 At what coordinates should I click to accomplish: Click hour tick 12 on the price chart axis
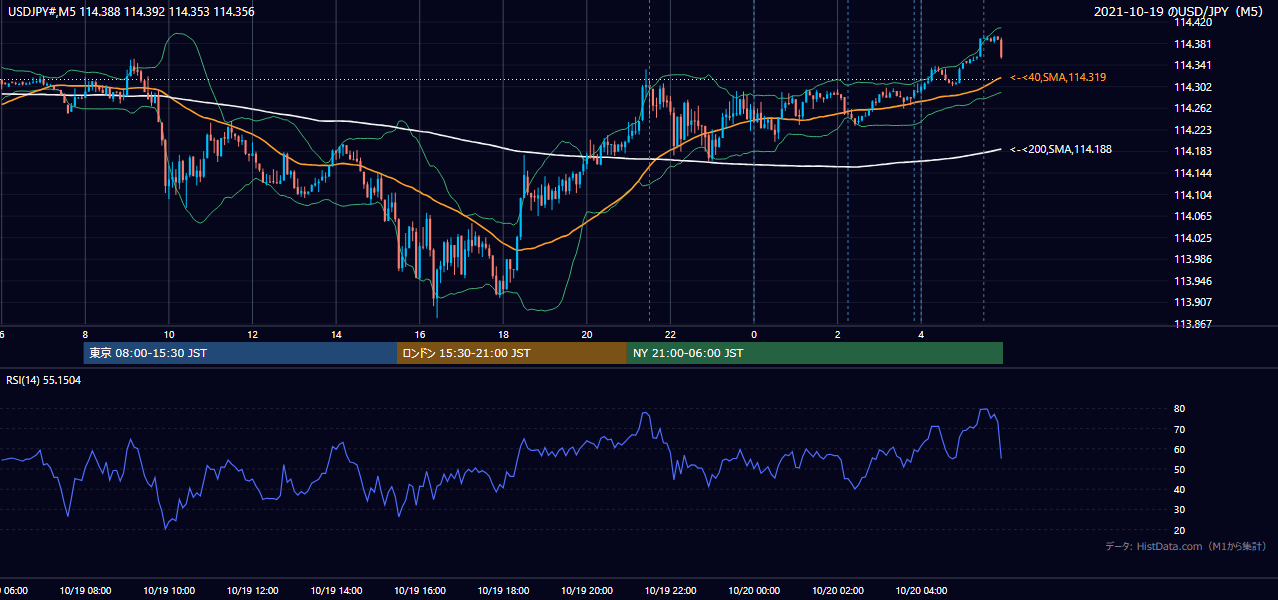click(x=252, y=334)
